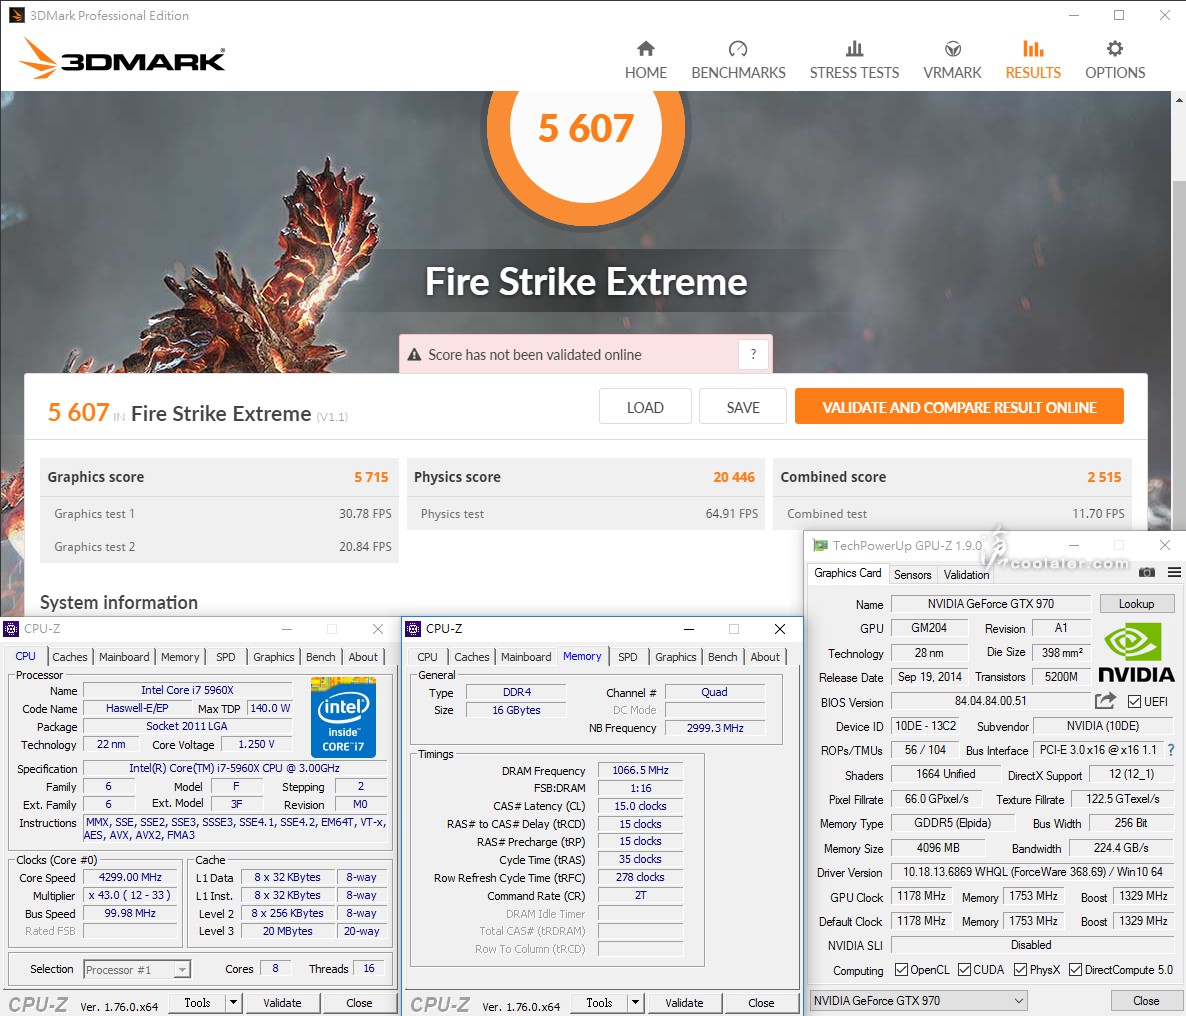Click the GPU-Z title bar icon

820,545
